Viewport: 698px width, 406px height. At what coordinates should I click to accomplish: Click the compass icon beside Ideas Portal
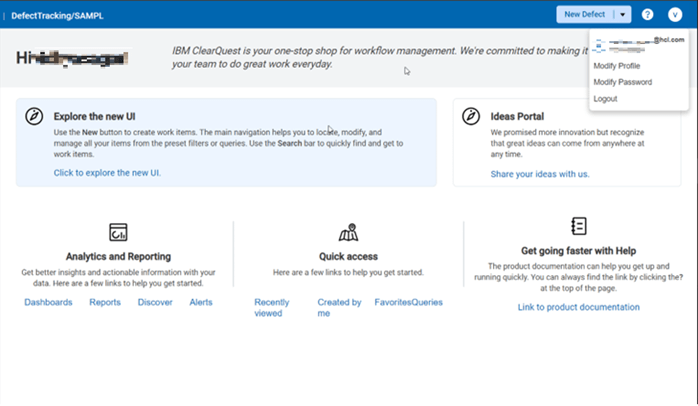click(x=471, y=116)
